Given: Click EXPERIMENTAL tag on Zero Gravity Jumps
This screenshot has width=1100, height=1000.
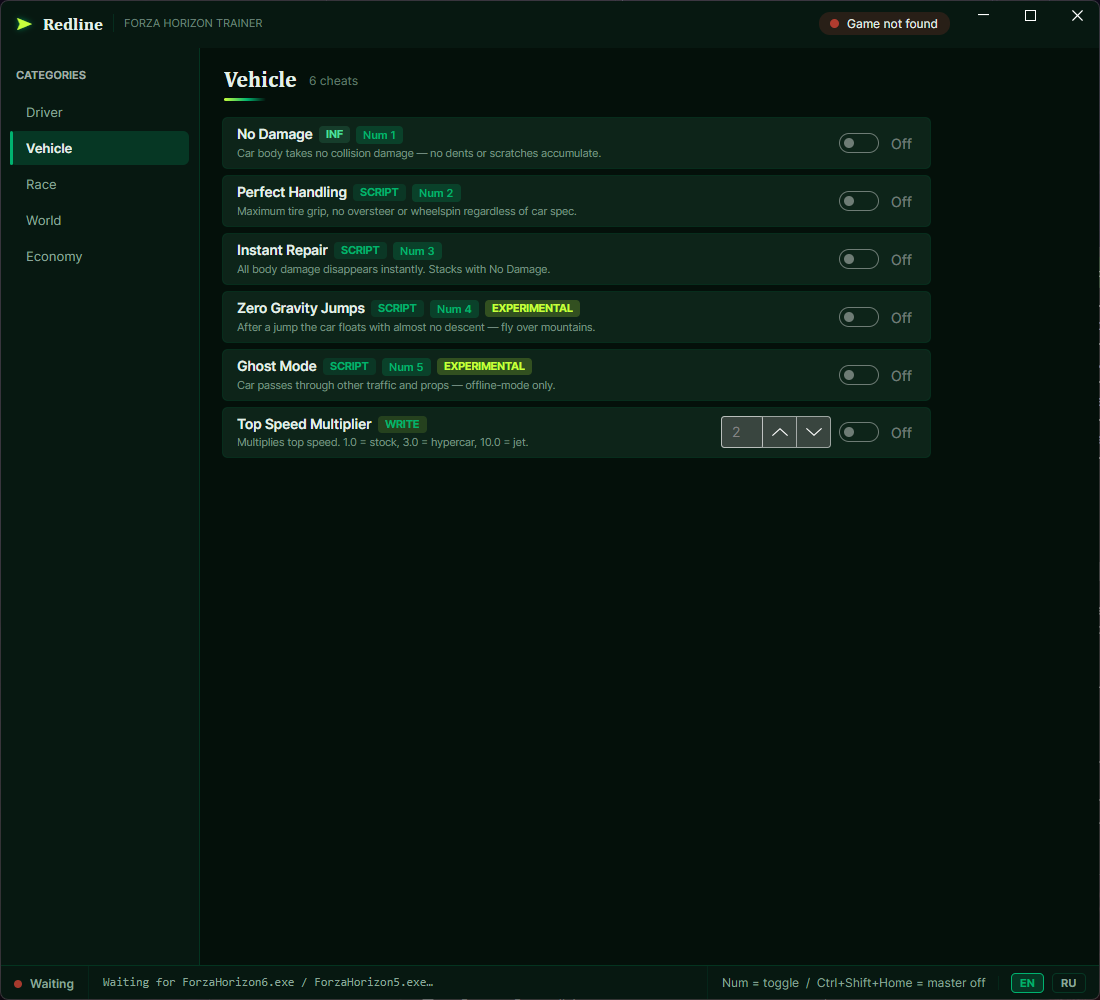Looking at the screenshot, I should [532, 308].
